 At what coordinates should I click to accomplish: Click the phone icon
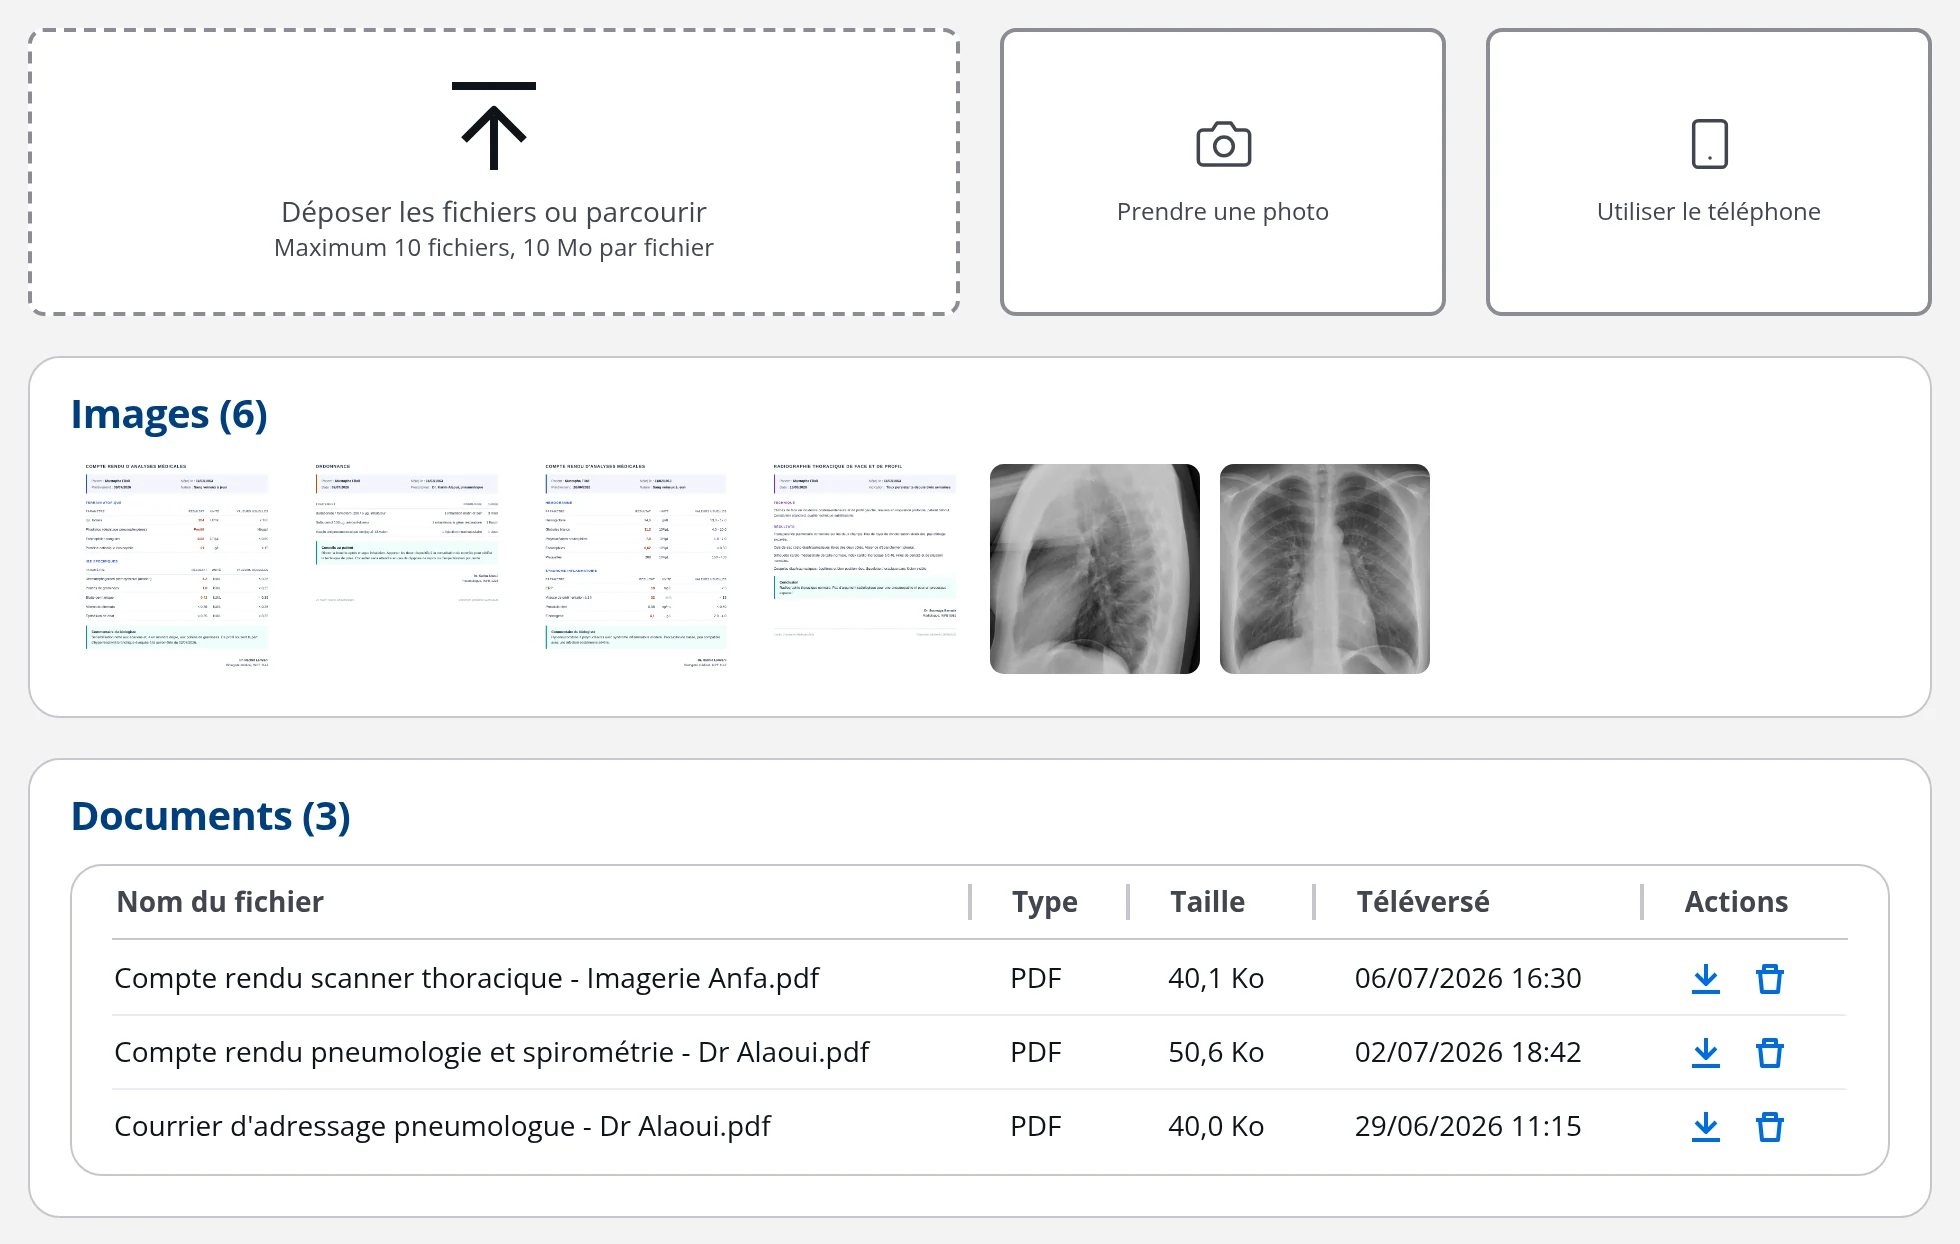1709,144
